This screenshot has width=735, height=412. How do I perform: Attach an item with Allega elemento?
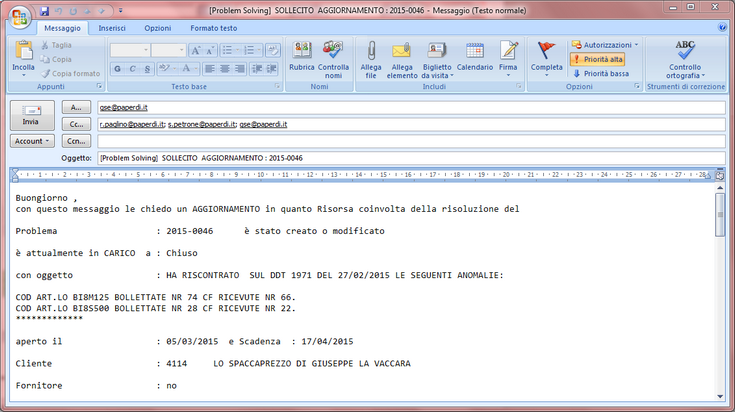[402, 60]
